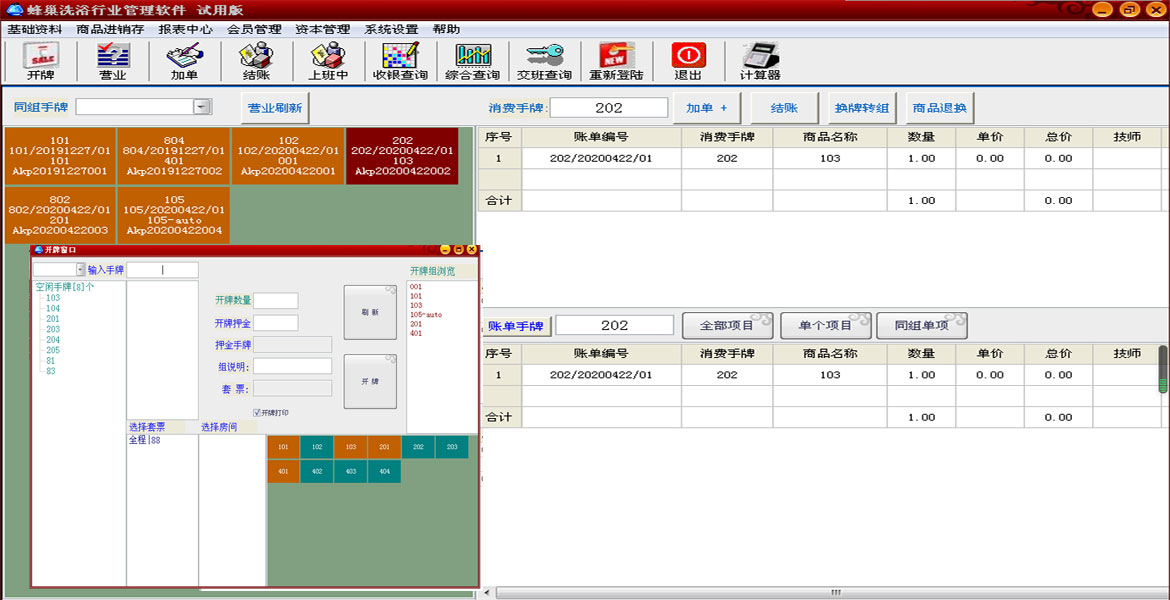Select room tile 203 in 开牌窗口
Image resolution: width=1170 pixels, height=600 pixels.
pos(451,447)
